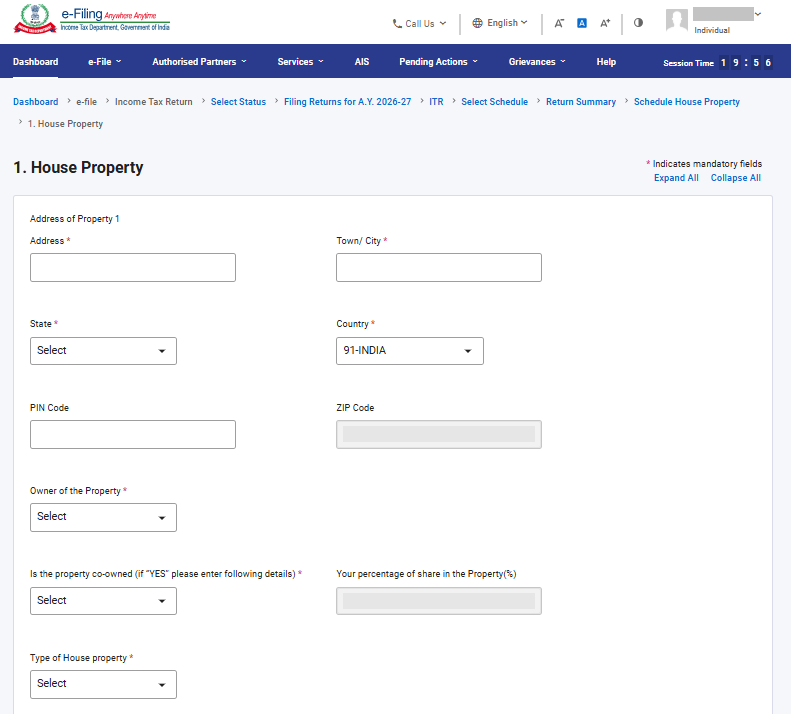Click the Collapse All link
The height and width of the screenshot is (714, 791).
click(x=736, y=178)
